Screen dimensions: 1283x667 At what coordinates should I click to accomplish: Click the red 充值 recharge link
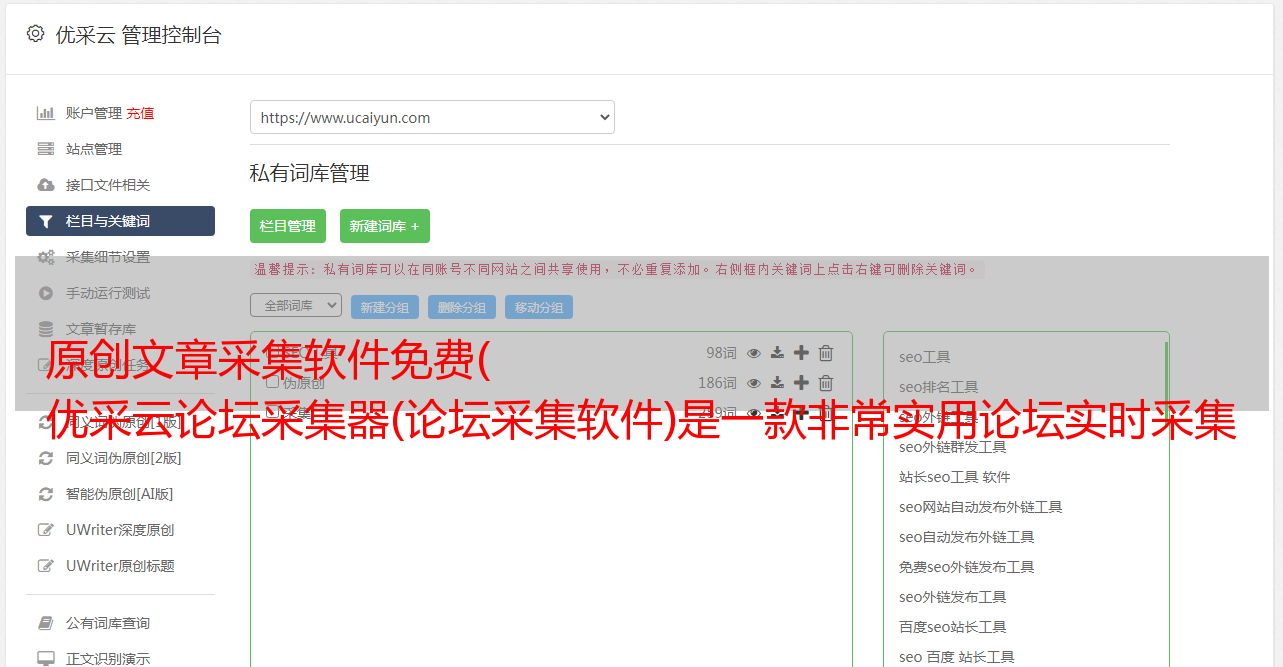(x=140, y=113)
